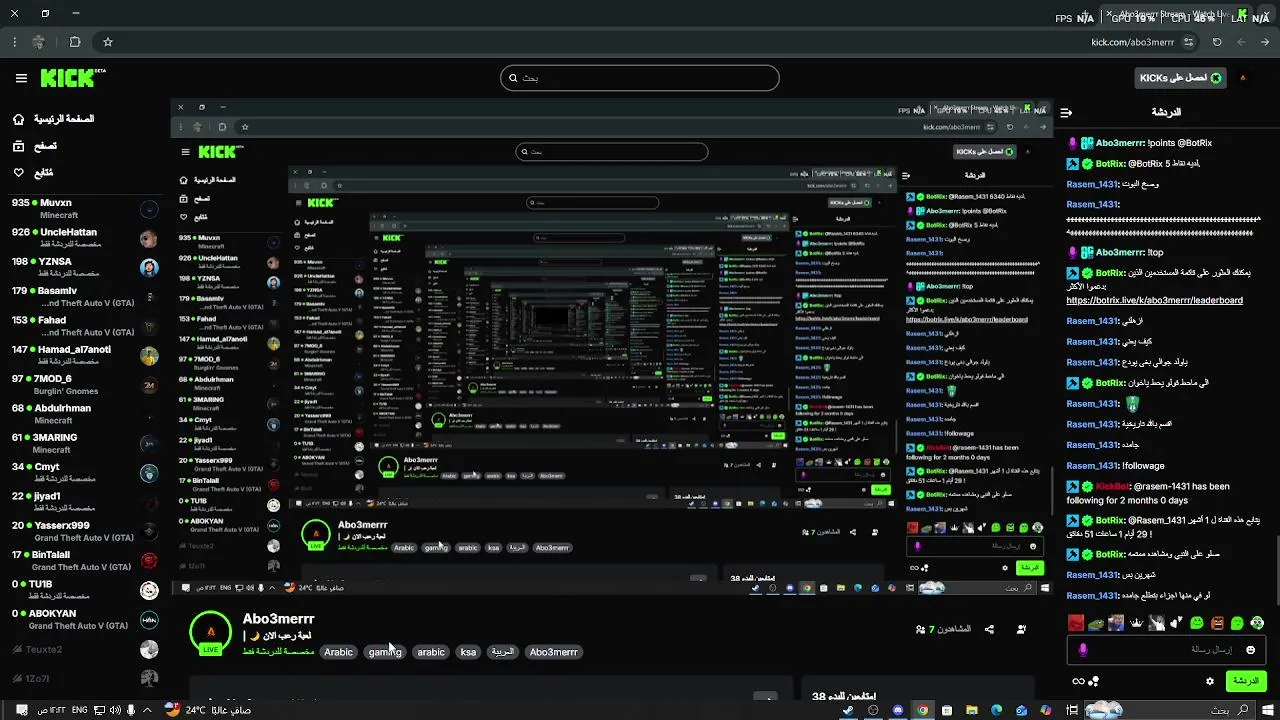Viewport: 1280px width, 720px height.
Task: Open jiyad1 channel in sidebar
Action: [x=84, y=502]
